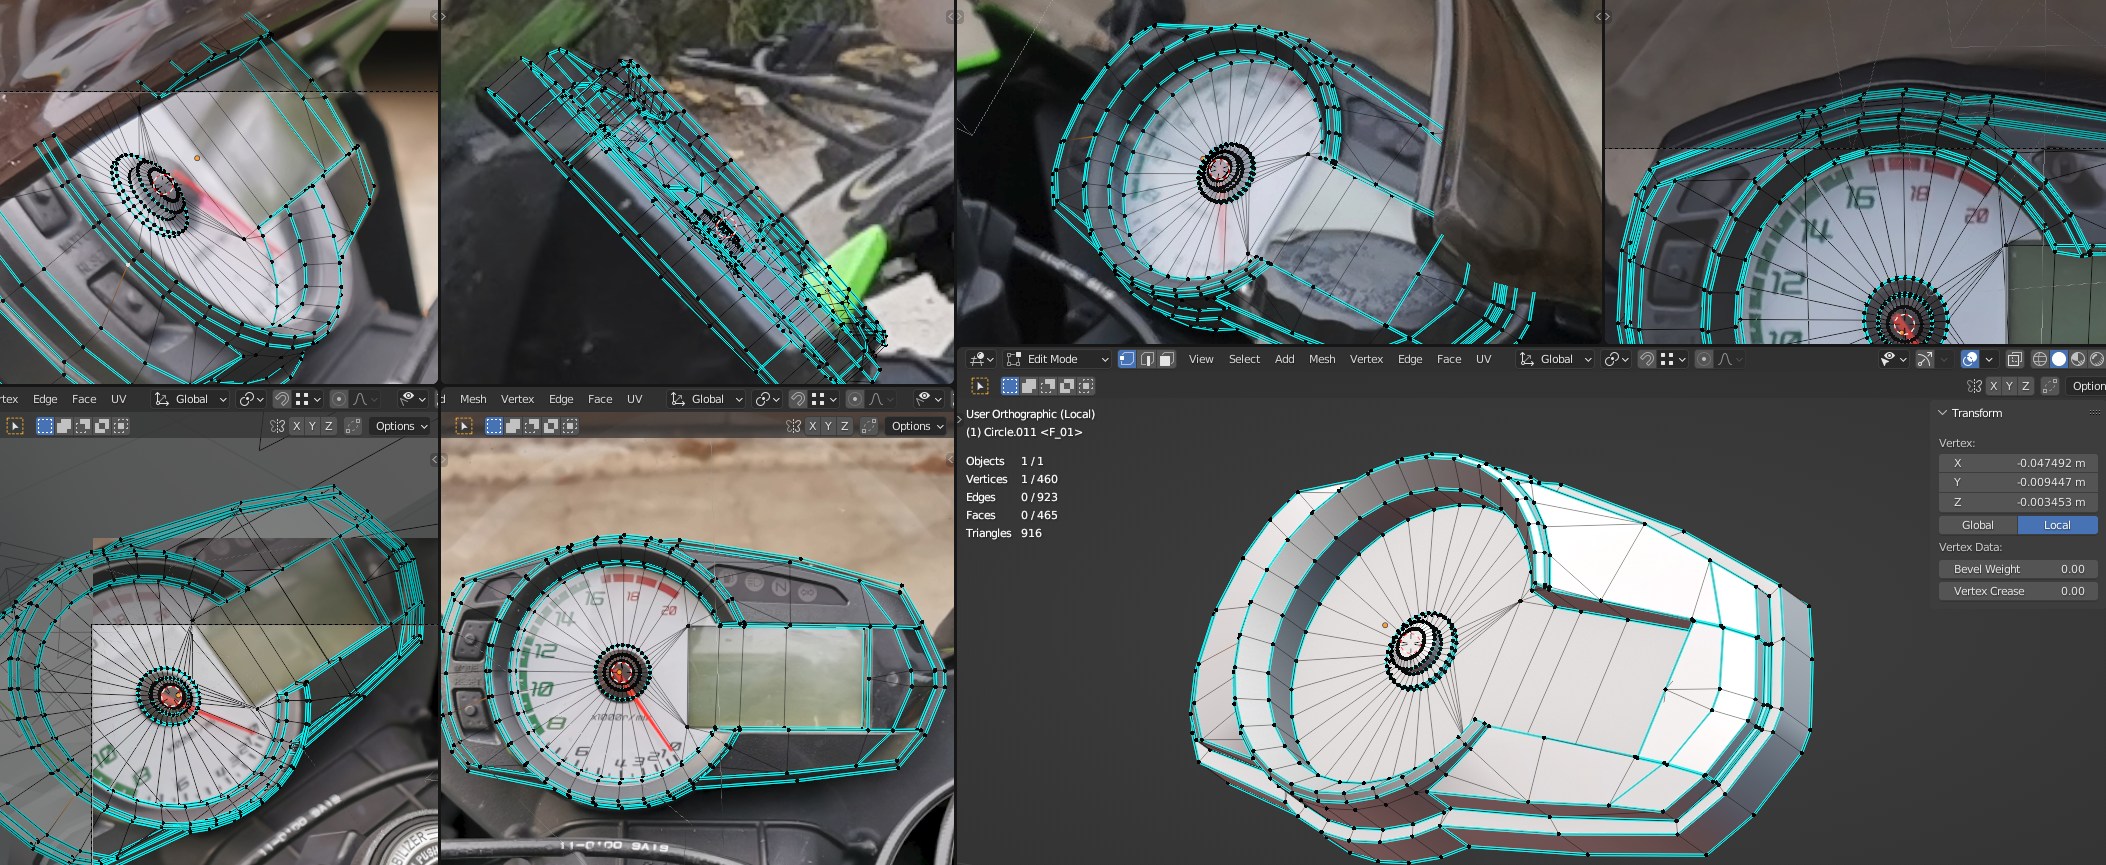This screenshot has height=865, width=2106.
Task: Choose Set selection mode in left viewport header
Action: coord(45,426)
